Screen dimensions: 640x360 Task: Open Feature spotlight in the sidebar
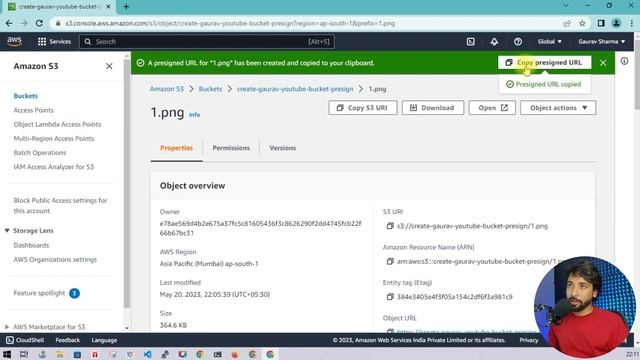(39, 293)
